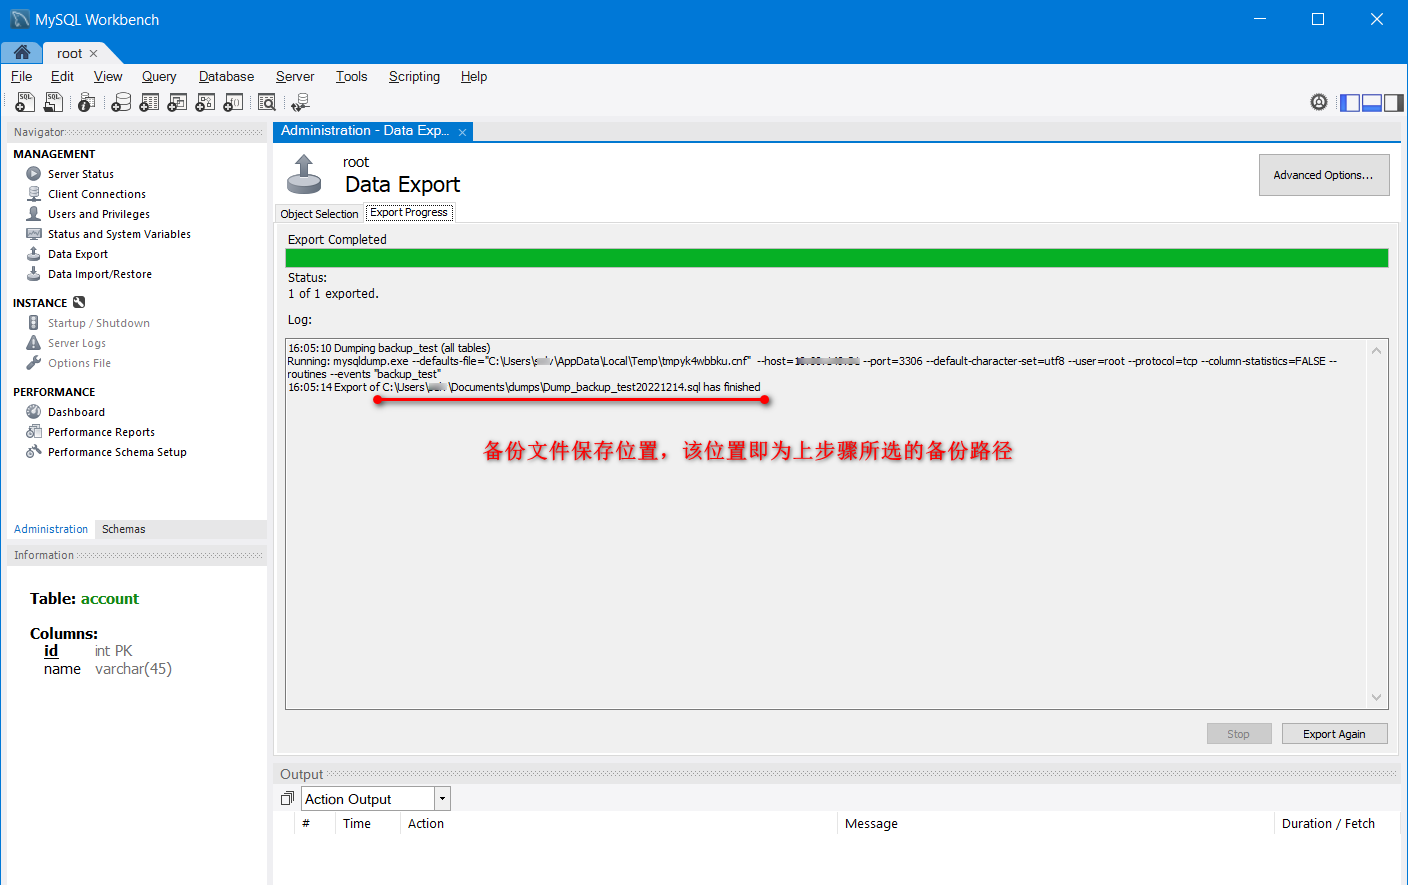Open Status and System Variables
Image resolution: width=1408 pixels, height=885 pixels.
119,234
